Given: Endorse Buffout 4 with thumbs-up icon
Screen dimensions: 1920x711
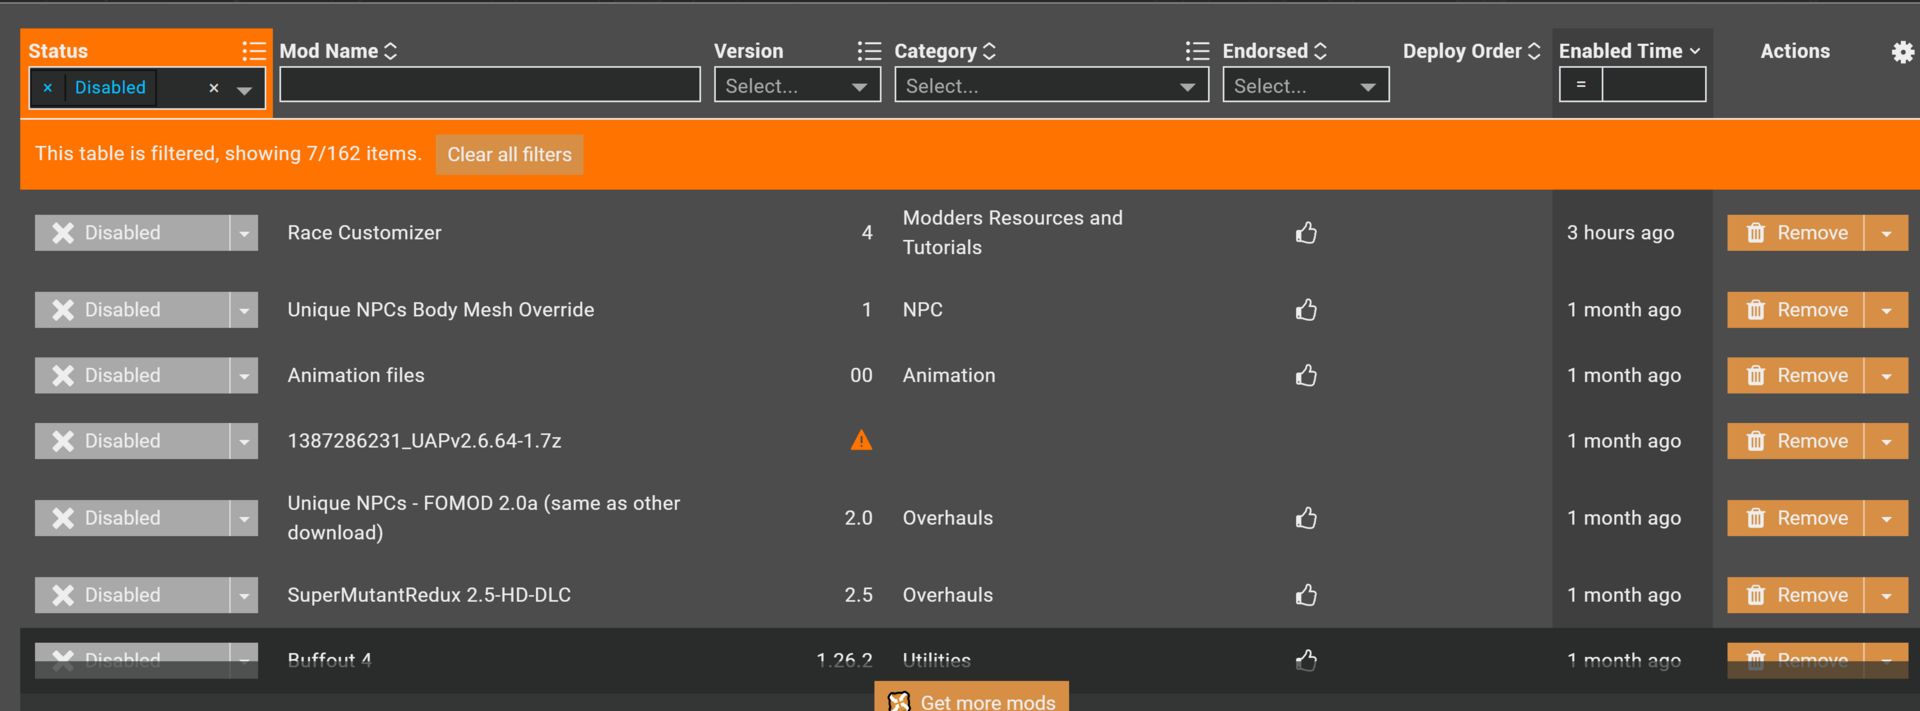Looking at the screenshot, I should pyautogui.click(x=1306, y=660).
